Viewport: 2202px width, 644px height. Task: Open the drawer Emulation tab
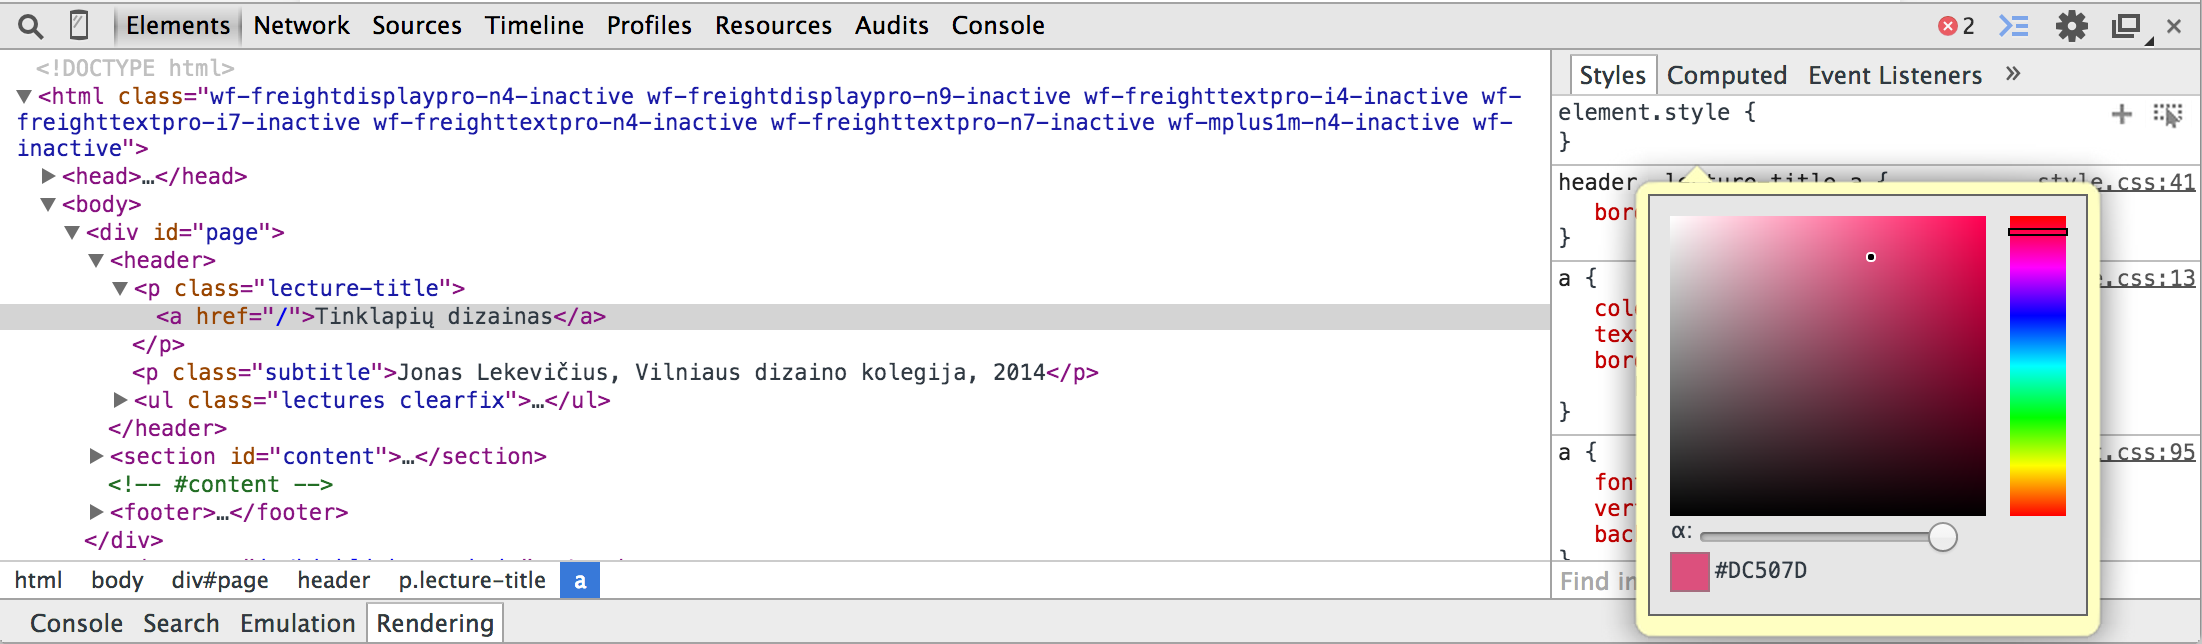pyautogui.click(x=298, y=623)
